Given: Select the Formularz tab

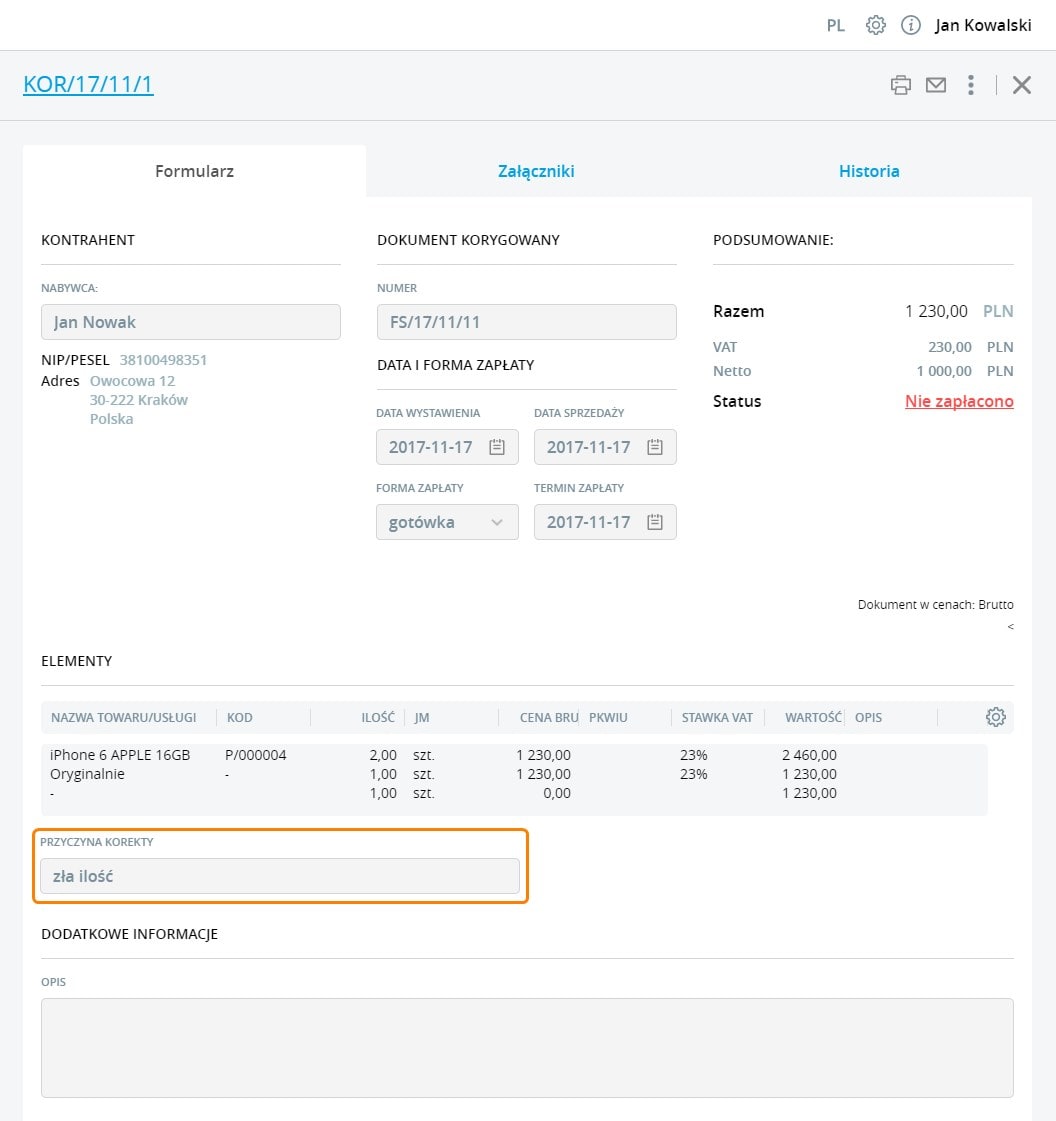Looking at the screenshot, I should pyautogui.click(x=194, y=171).
